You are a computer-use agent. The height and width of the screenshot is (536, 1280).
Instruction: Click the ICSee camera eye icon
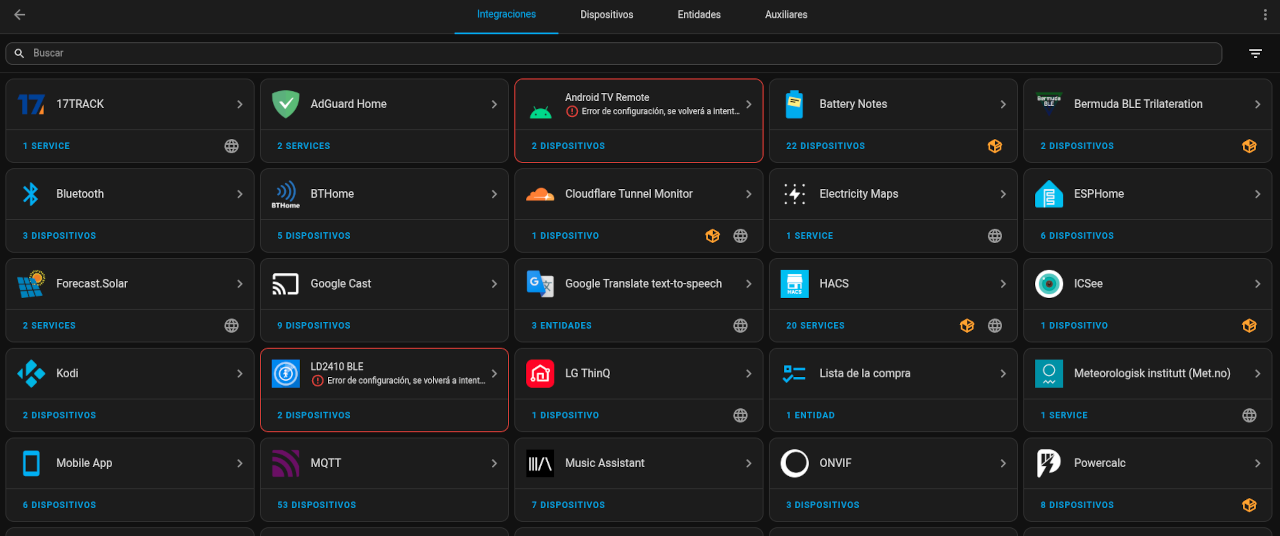(1049, 284)
